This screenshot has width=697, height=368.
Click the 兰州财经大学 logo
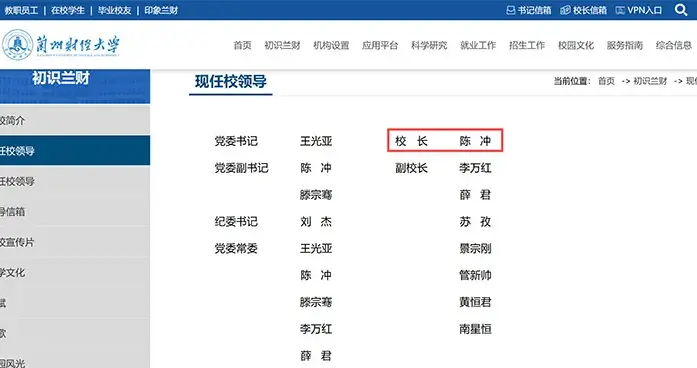[x=61, y=45]
